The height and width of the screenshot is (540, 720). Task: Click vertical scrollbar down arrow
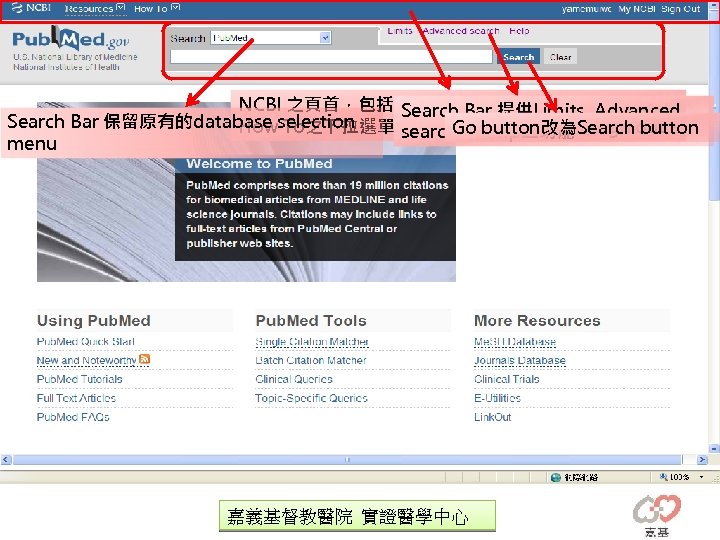click(714, 448)
